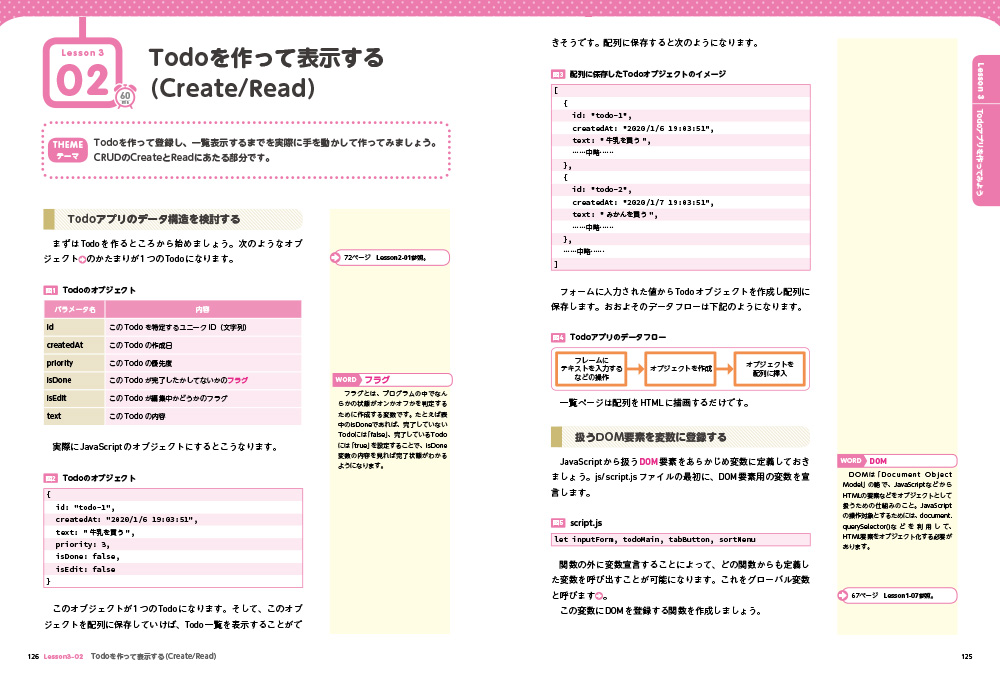This screenshot has width=1000, height=679.
Task: Click the 72ページ Lesson2-01参照 note
Action: tap(390, 258)
